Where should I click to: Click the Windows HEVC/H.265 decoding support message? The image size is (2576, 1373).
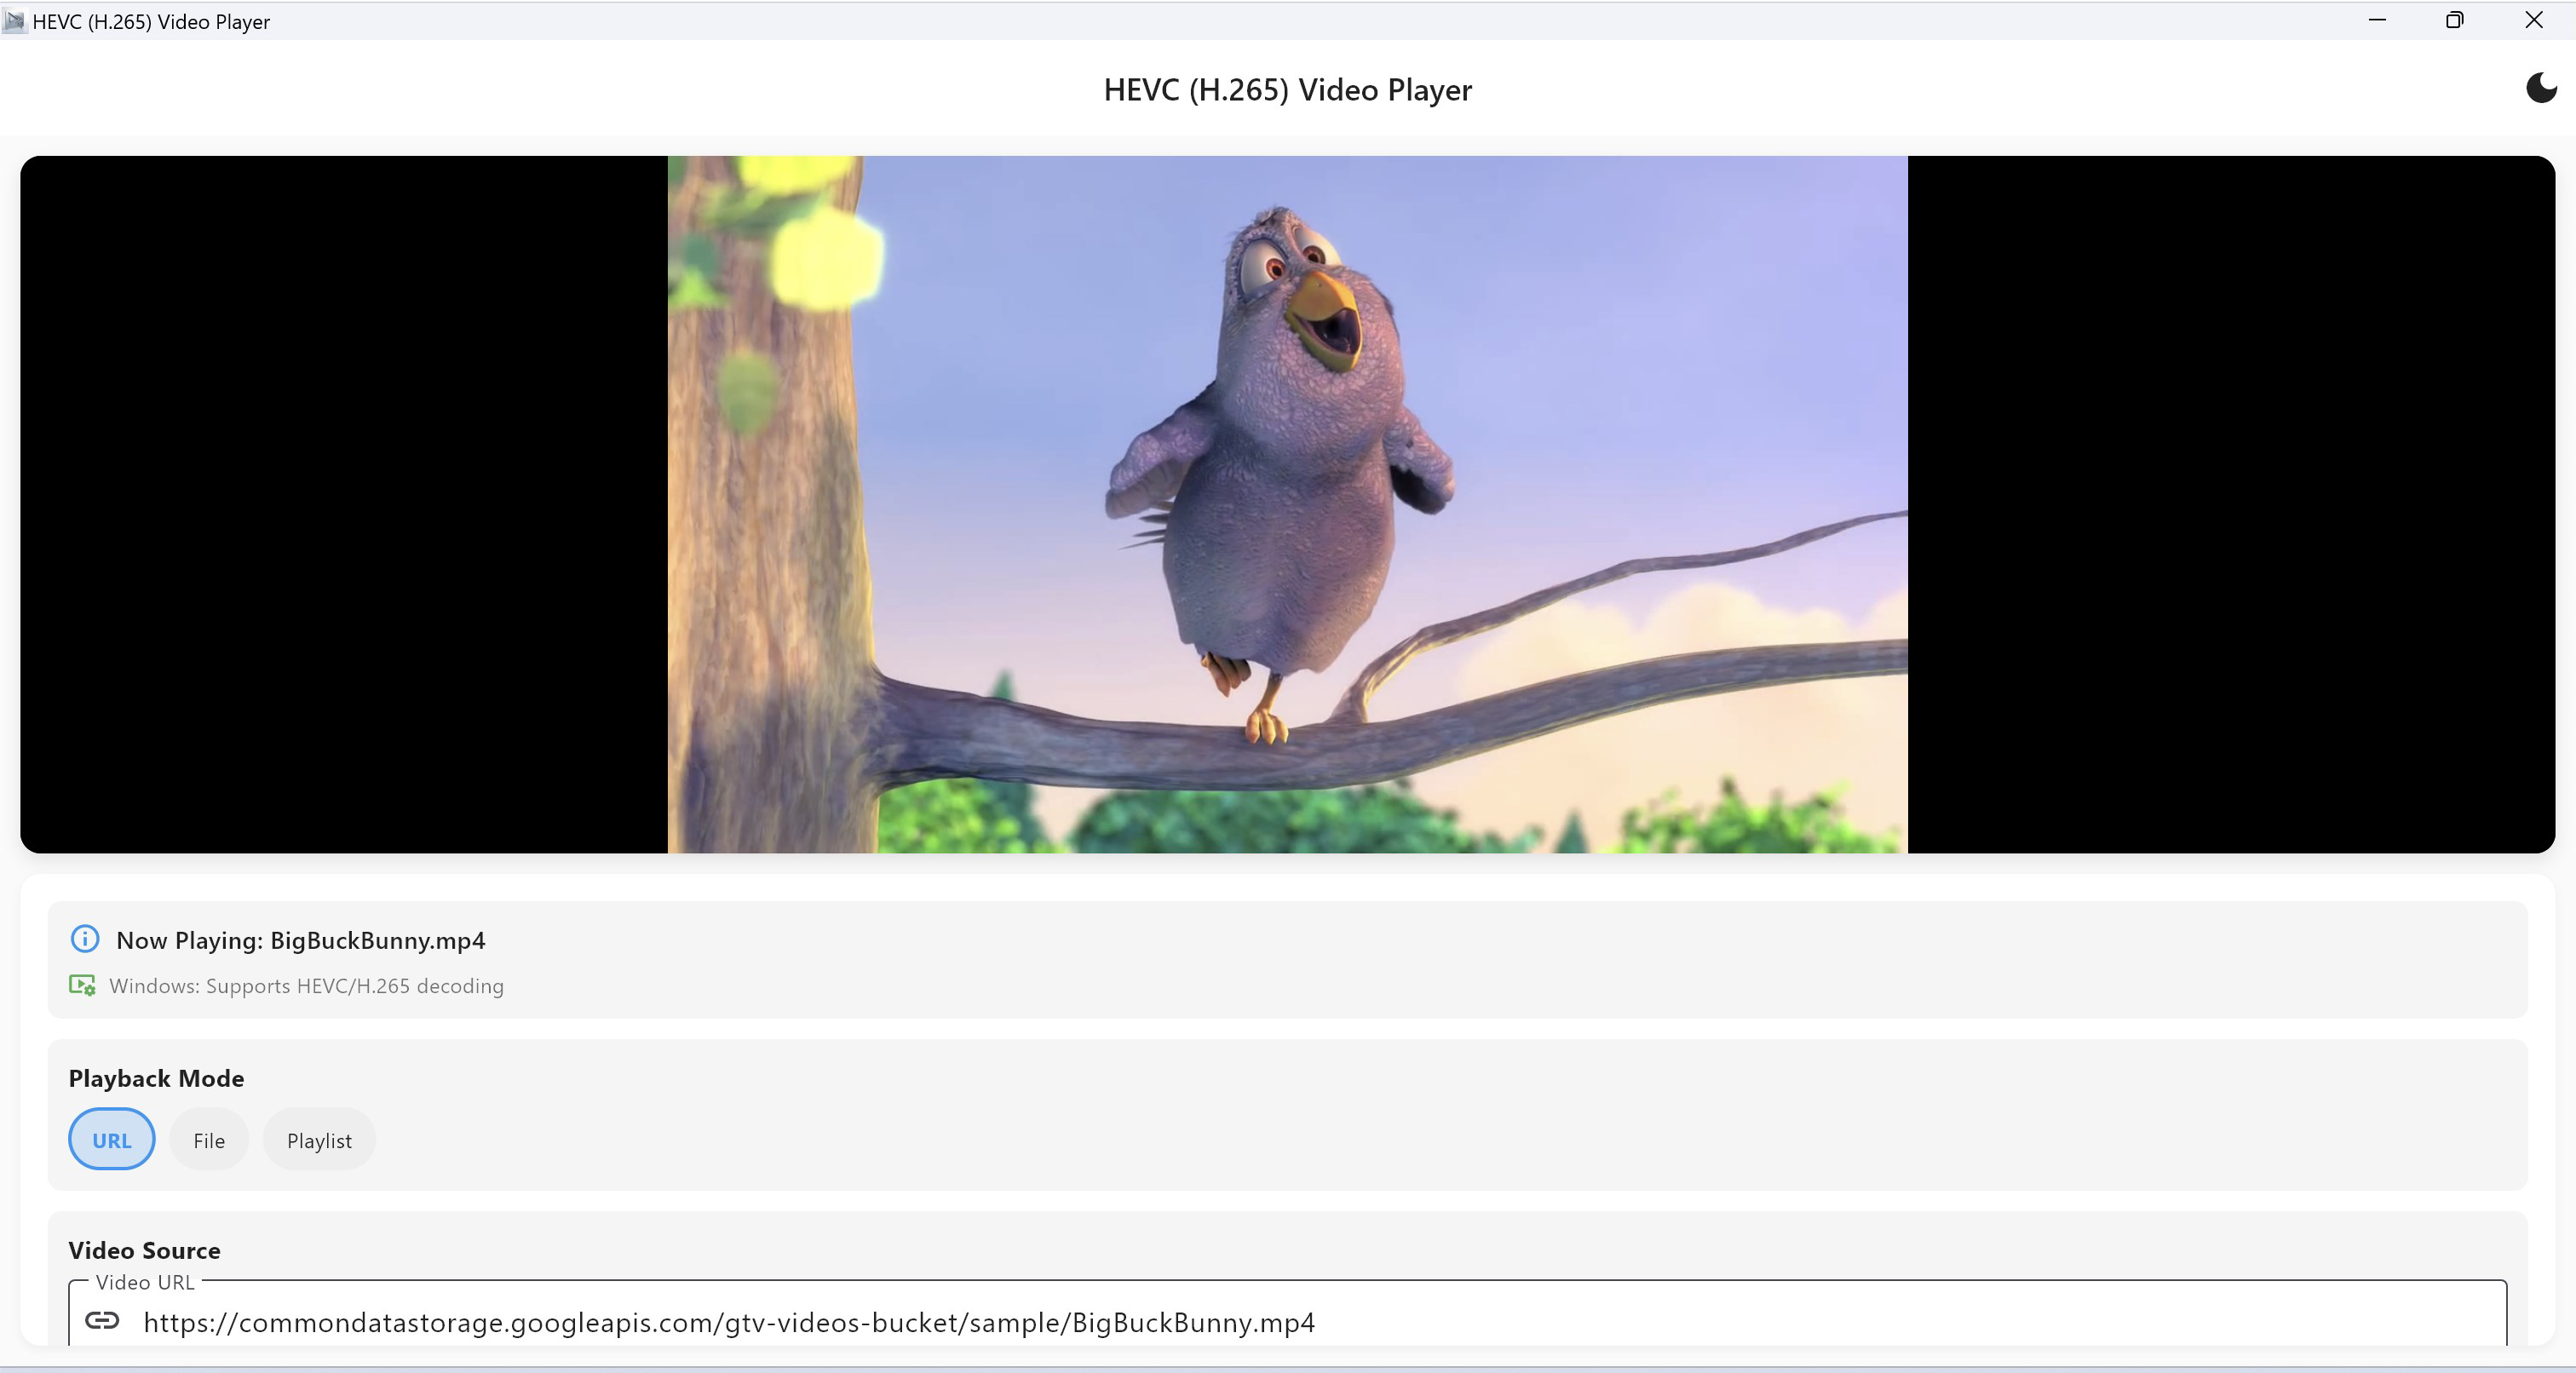(x=305, y=985)
